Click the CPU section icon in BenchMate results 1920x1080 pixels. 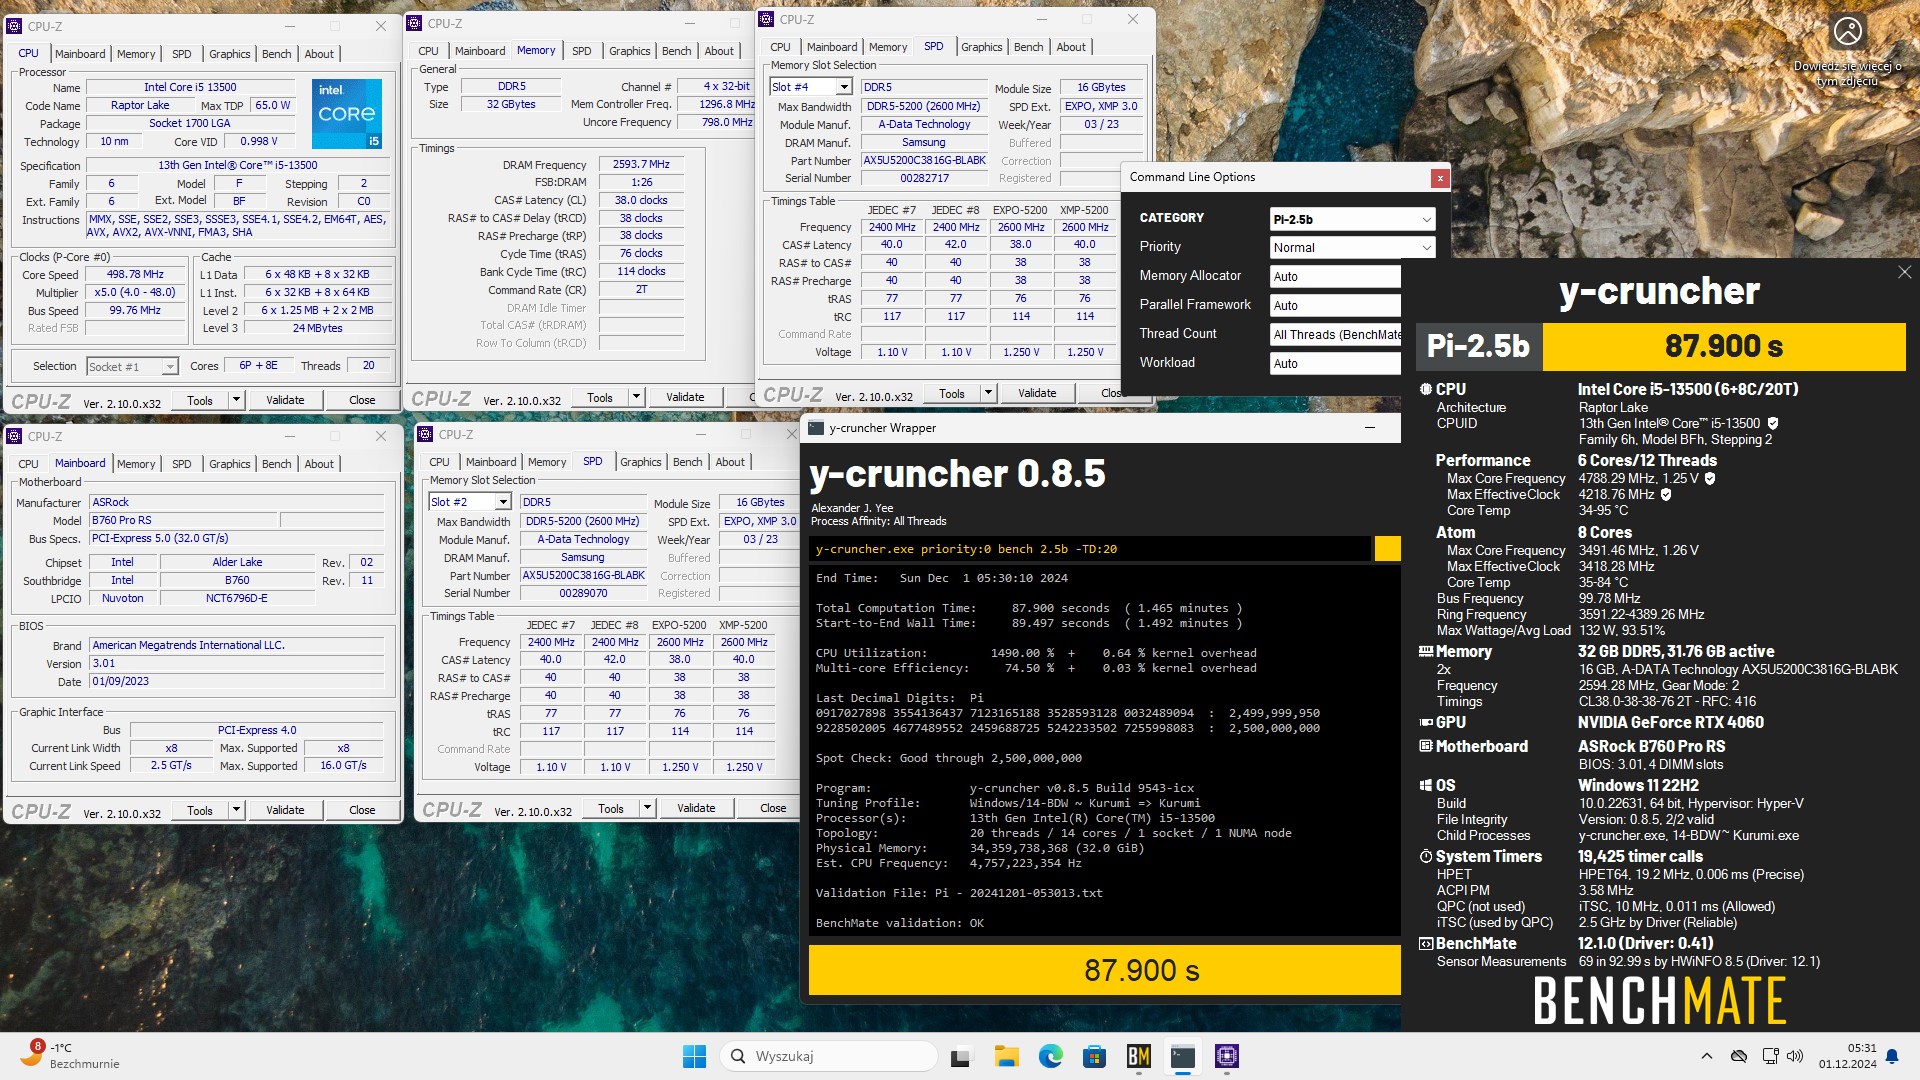click(x=1426, y=389)
